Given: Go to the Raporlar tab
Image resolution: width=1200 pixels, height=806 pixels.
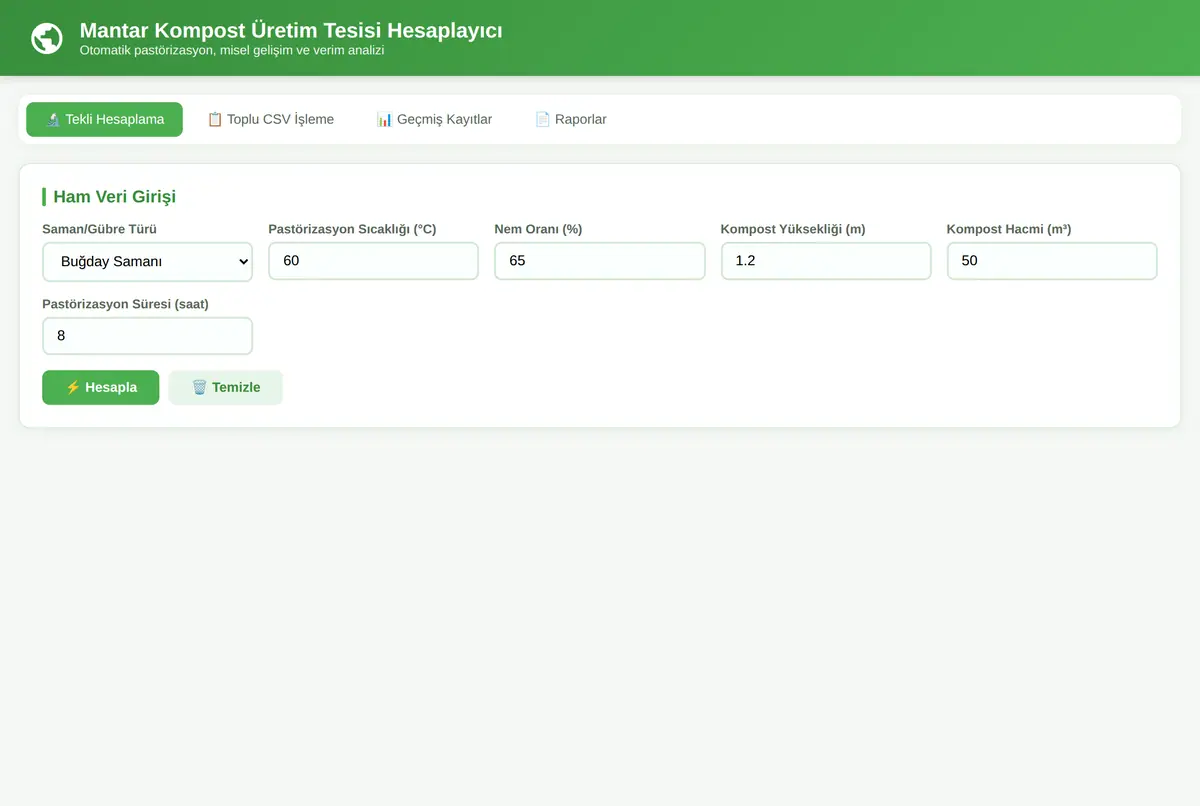Looking at the screenshot, I should 570,119.
